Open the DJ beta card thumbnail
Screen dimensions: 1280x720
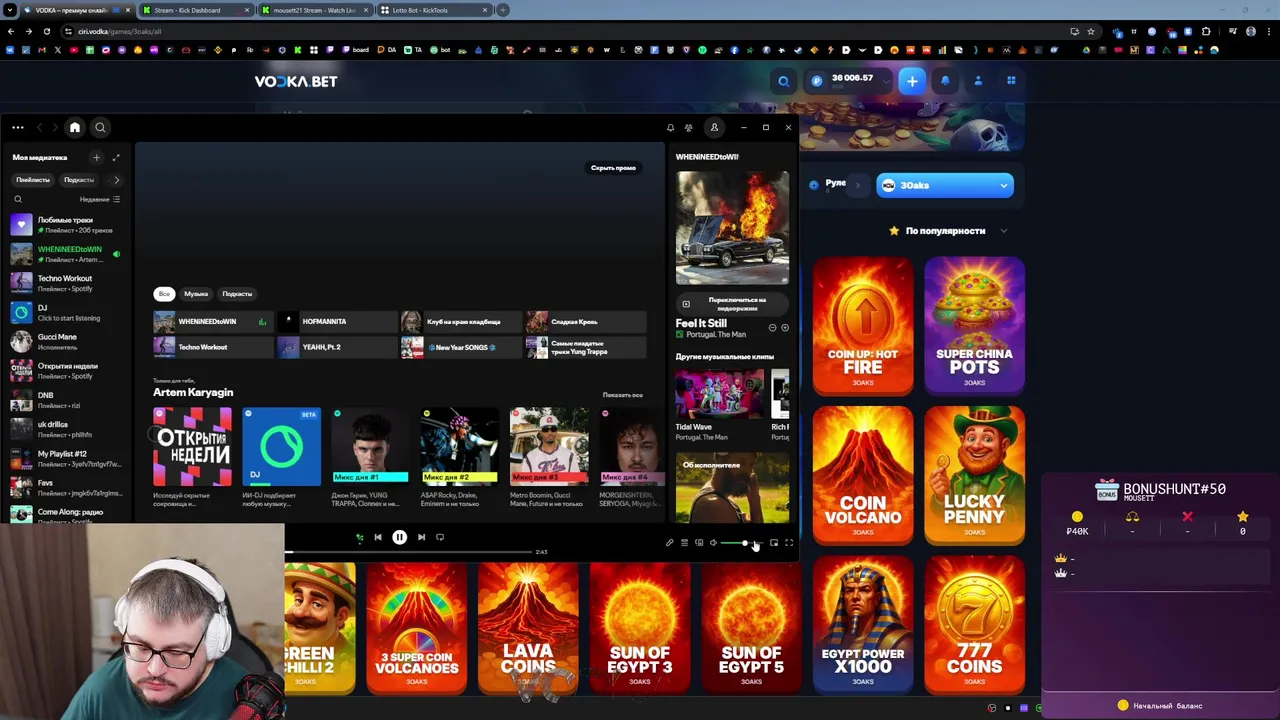pyautogui.click(x=281, y=446)
